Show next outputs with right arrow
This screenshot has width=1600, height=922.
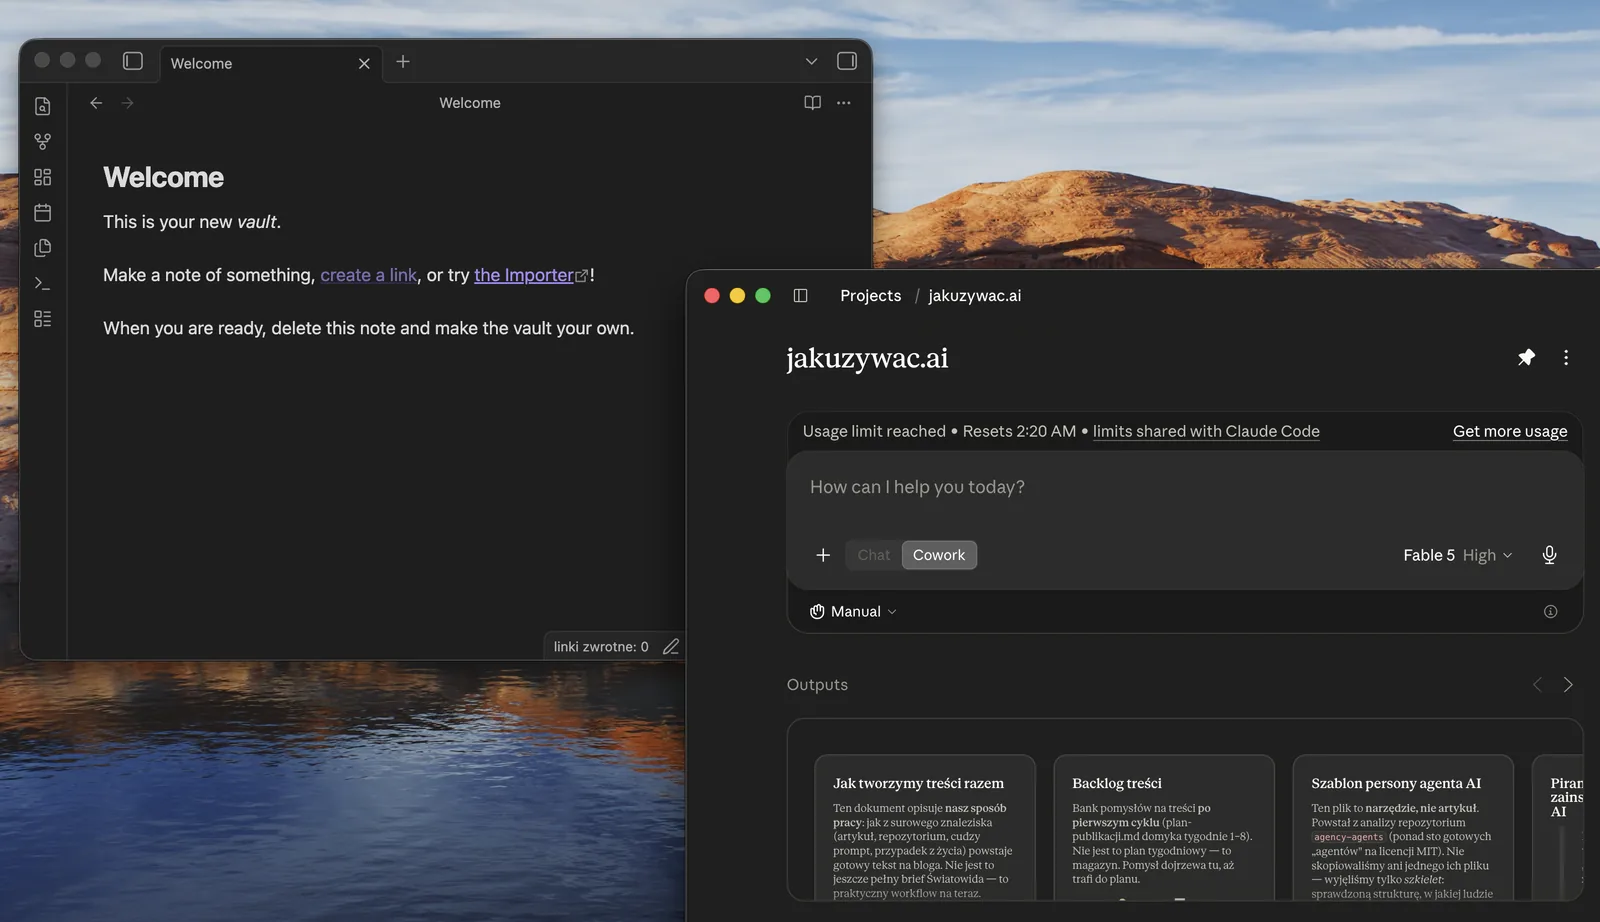coord(1568,684)
